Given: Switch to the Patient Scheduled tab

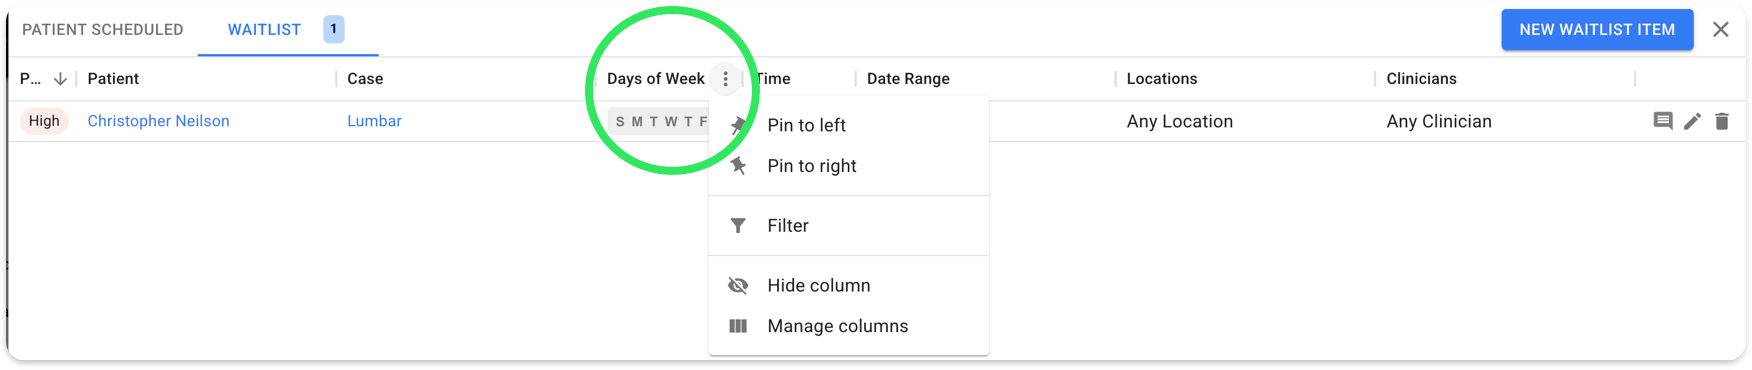Looking at the screenshot, I should pyautogui.click(x=103, y=30).
